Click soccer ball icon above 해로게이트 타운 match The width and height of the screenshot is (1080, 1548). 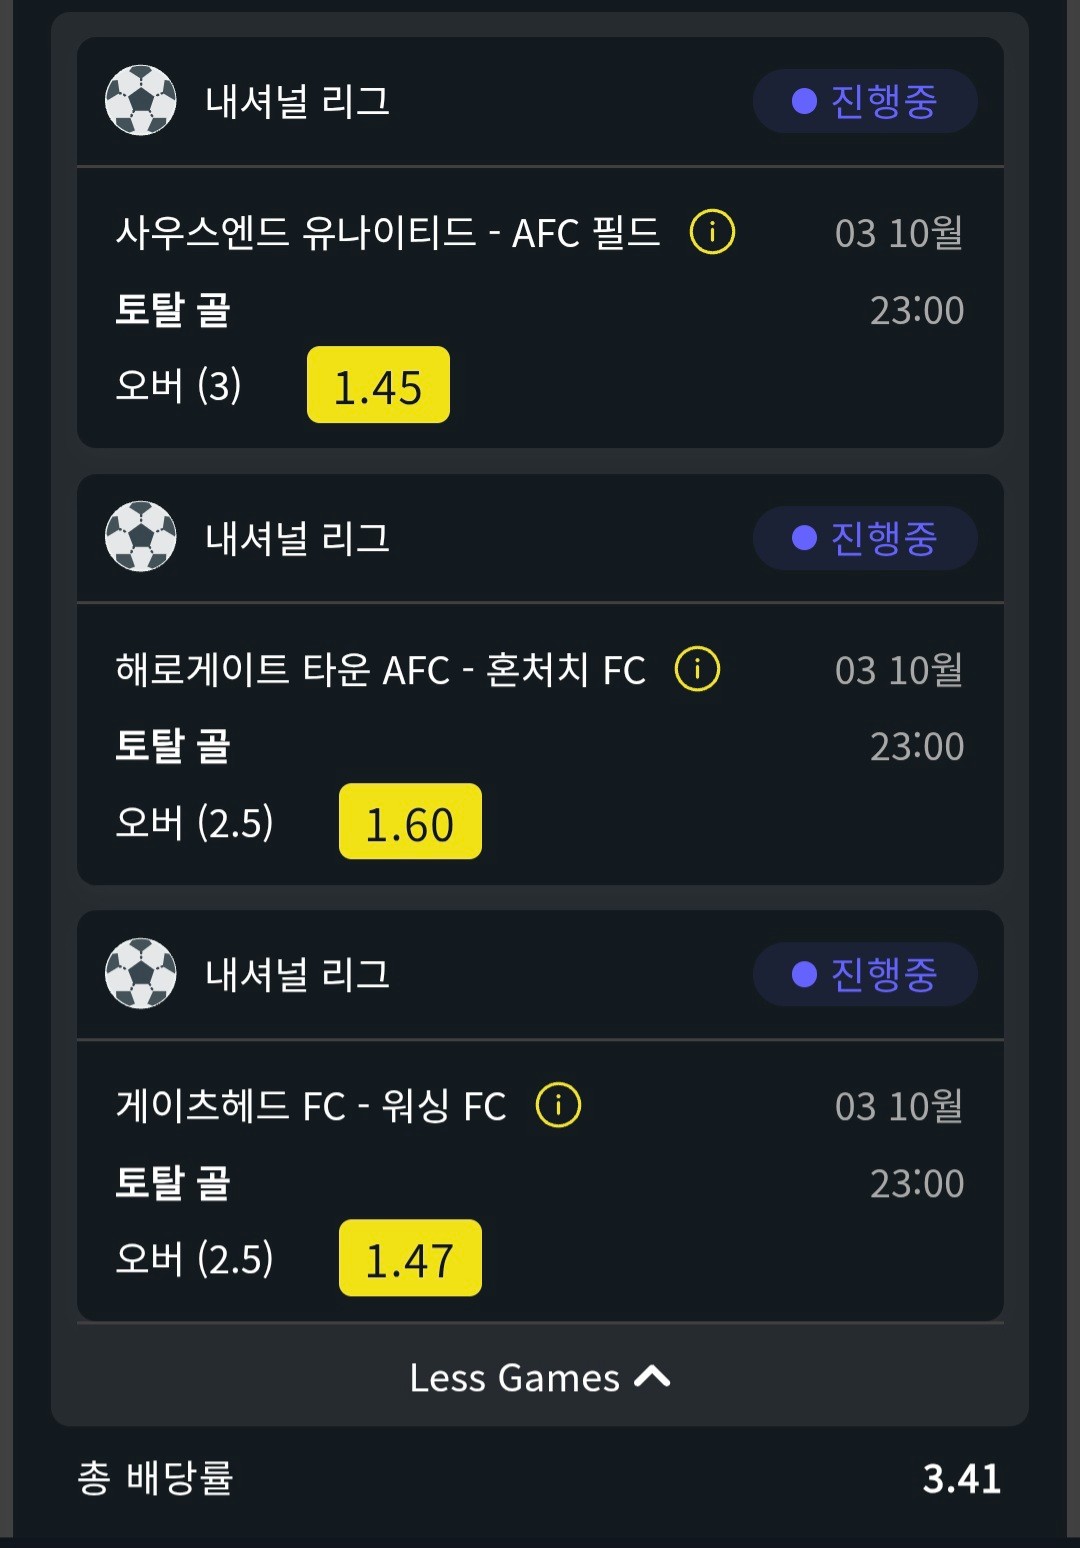click(x=141, y=537)
